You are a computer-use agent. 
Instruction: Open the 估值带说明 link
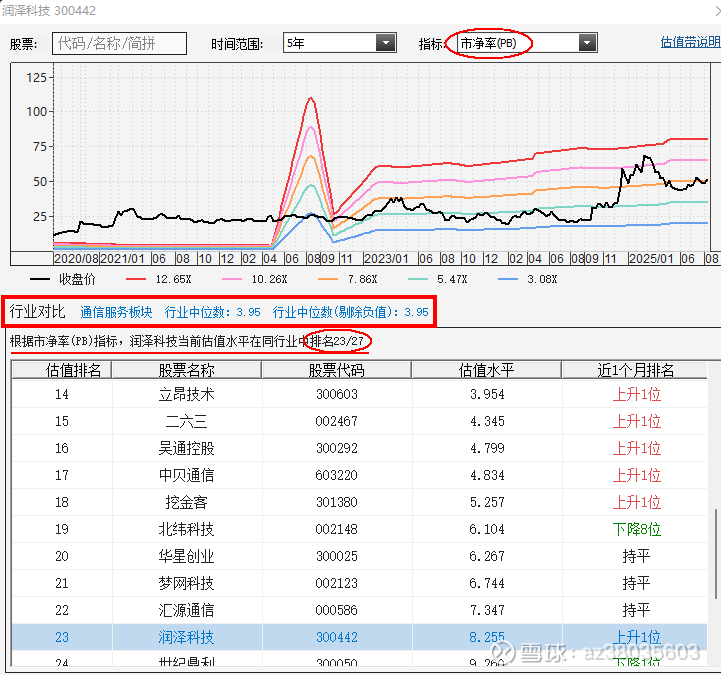tap(691, 42)
